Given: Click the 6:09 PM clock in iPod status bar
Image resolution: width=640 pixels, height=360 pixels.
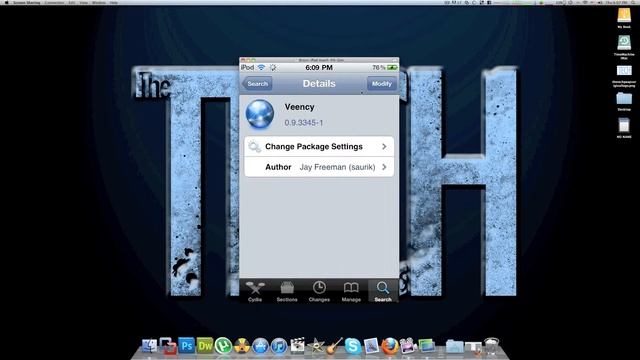Looking at the screenshot, I should coord(319,67).
